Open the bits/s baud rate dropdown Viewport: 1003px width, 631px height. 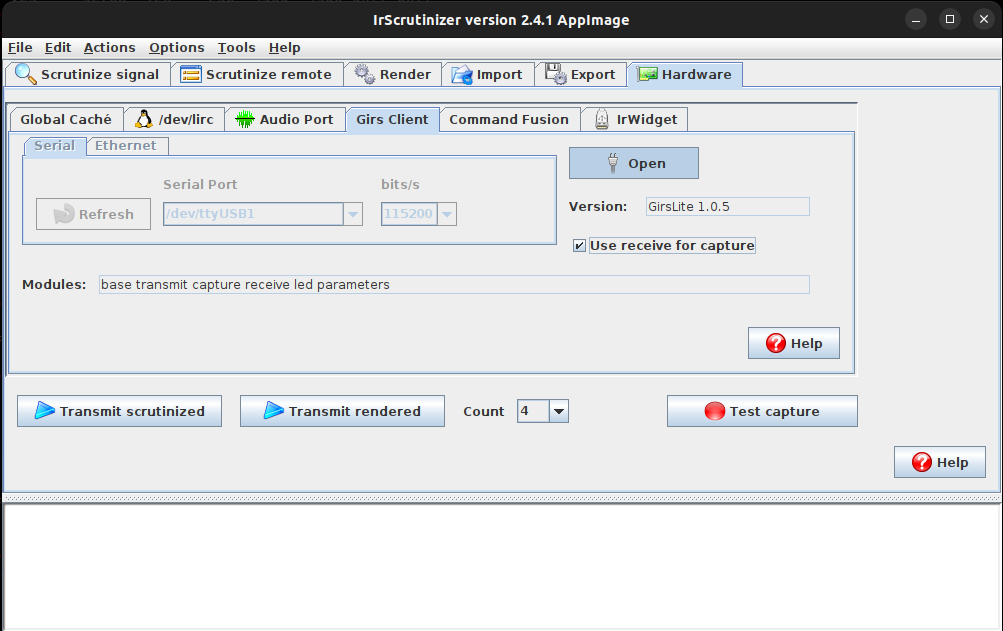click(x=447, y=214)
